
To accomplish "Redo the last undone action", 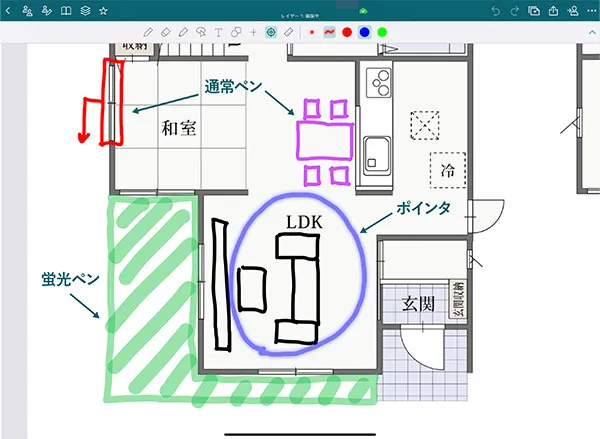I will click(x=515, y=11).
